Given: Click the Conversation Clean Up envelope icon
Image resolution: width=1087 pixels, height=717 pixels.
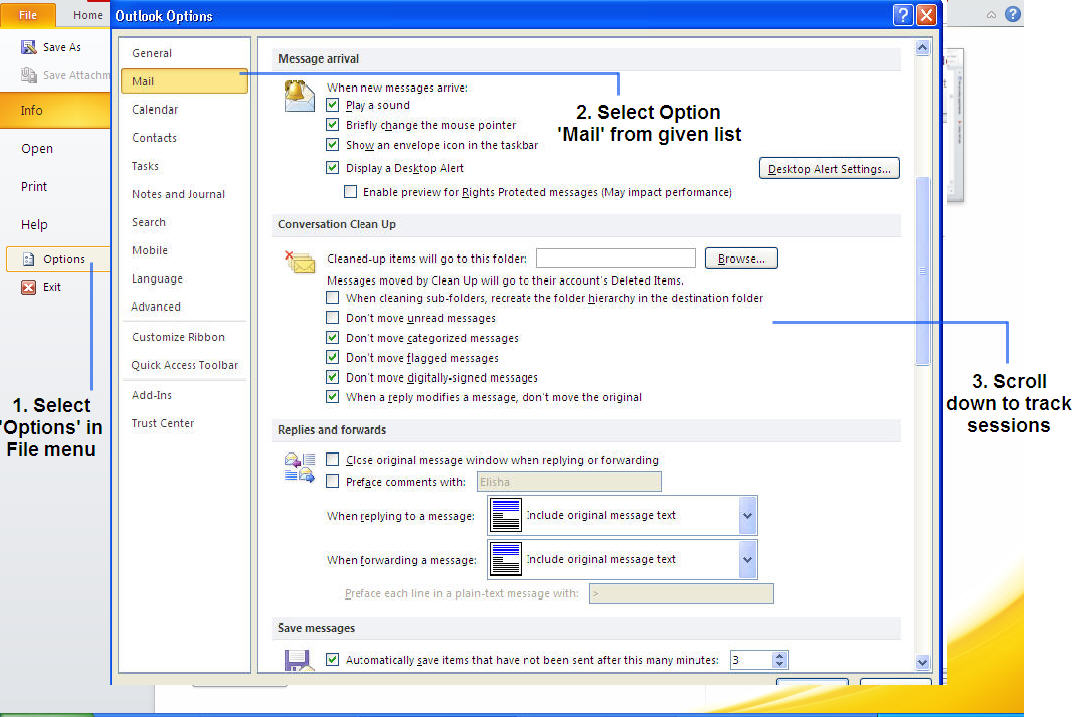Looking at the screenshot, I should coord(299,261).
